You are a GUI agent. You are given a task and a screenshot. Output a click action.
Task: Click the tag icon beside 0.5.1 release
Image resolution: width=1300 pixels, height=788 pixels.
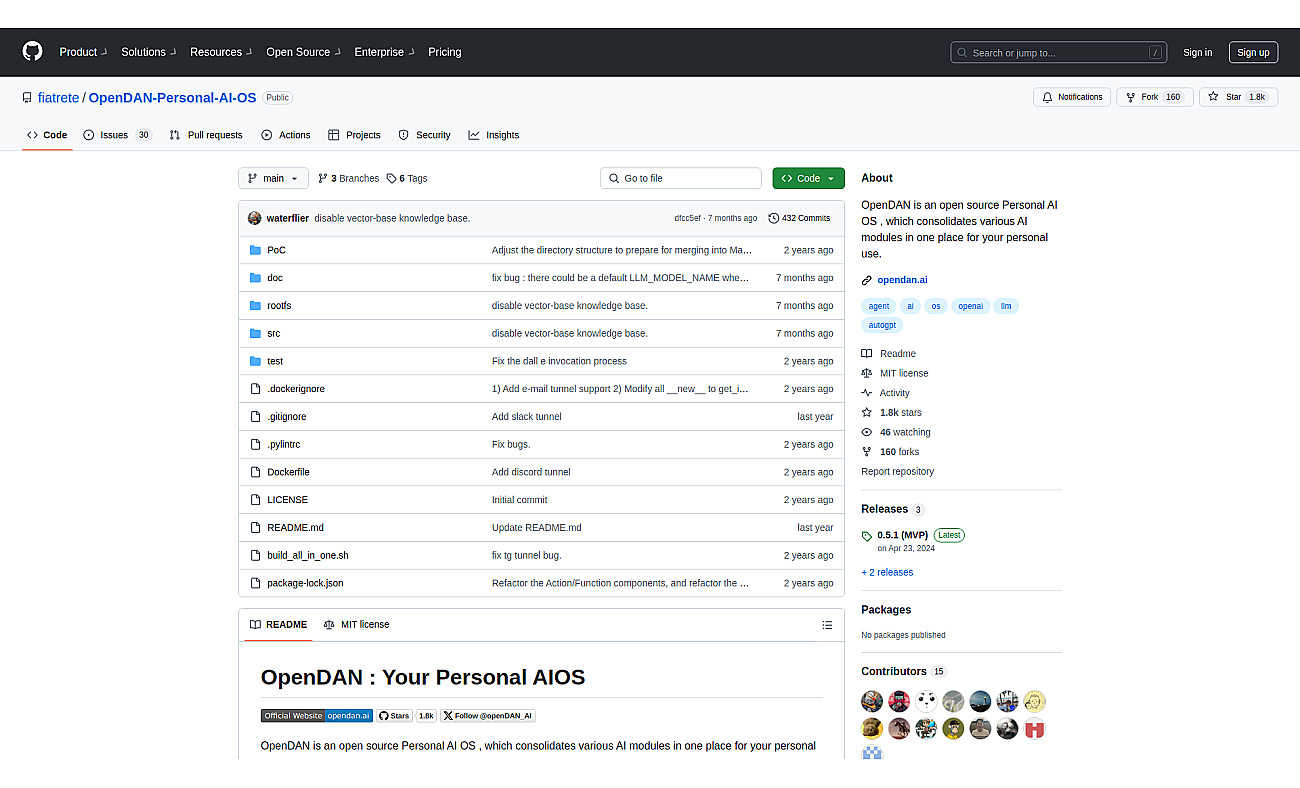click(x=867, y=536)
